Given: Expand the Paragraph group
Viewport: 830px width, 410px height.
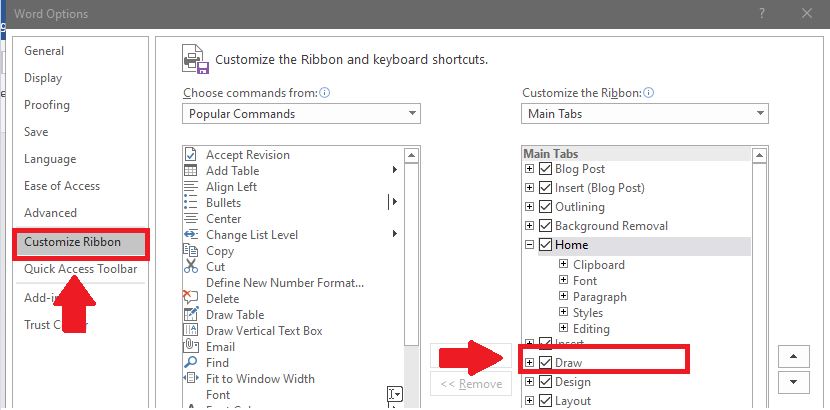Looking at the screenshot, I should [x=563, y=296].
